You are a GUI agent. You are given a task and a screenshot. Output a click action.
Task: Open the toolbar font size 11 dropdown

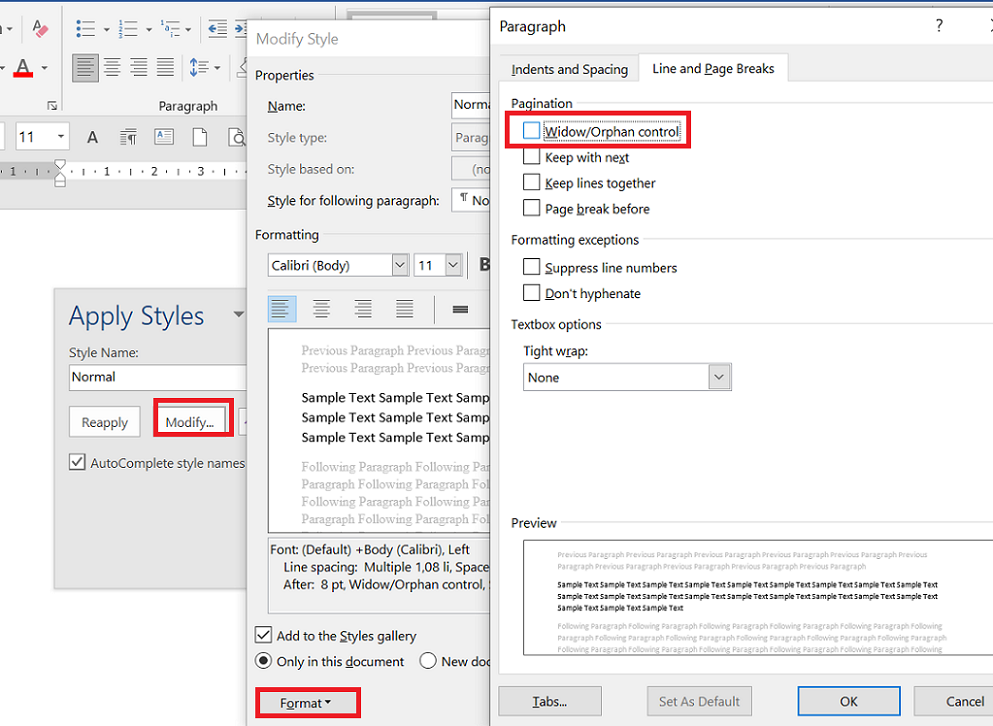pyautogui.click(x=61, y=137)
